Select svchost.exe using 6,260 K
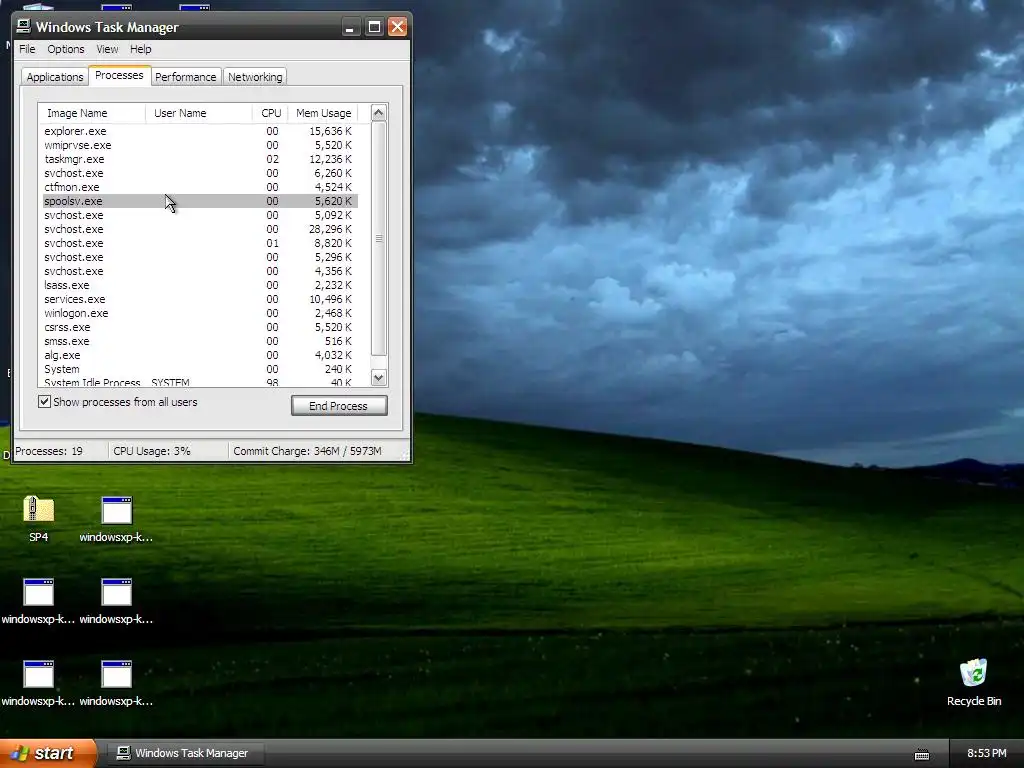 (200, 173)
